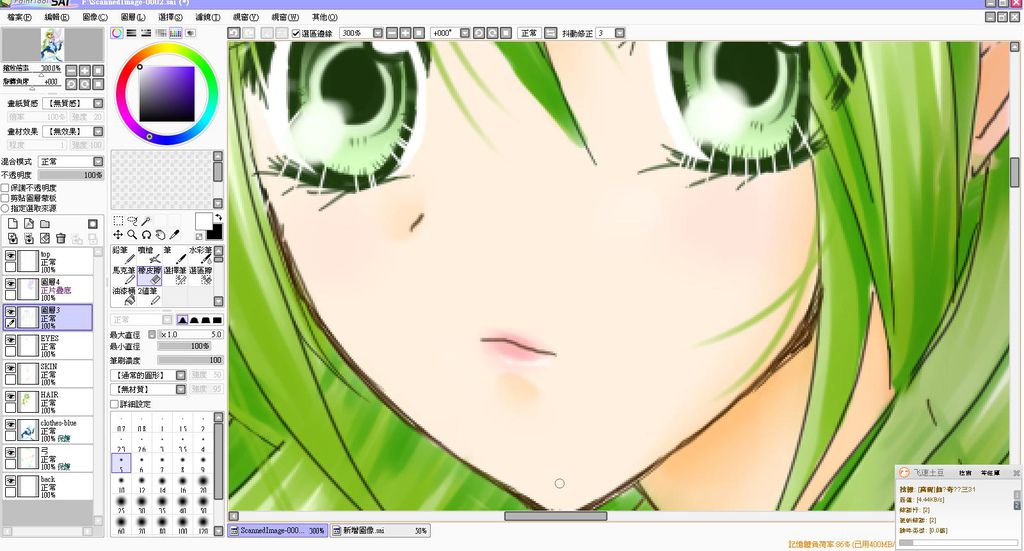This screenshot has height=551, width=1024.
Task: Click the undo arrow in the canvas toolbar
Action: [x=234, y=33]
